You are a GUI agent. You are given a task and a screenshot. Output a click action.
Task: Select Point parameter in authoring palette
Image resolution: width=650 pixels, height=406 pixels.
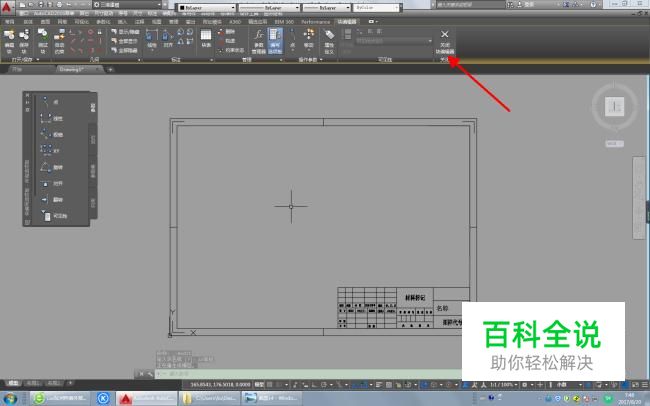[x=50, y=102]
